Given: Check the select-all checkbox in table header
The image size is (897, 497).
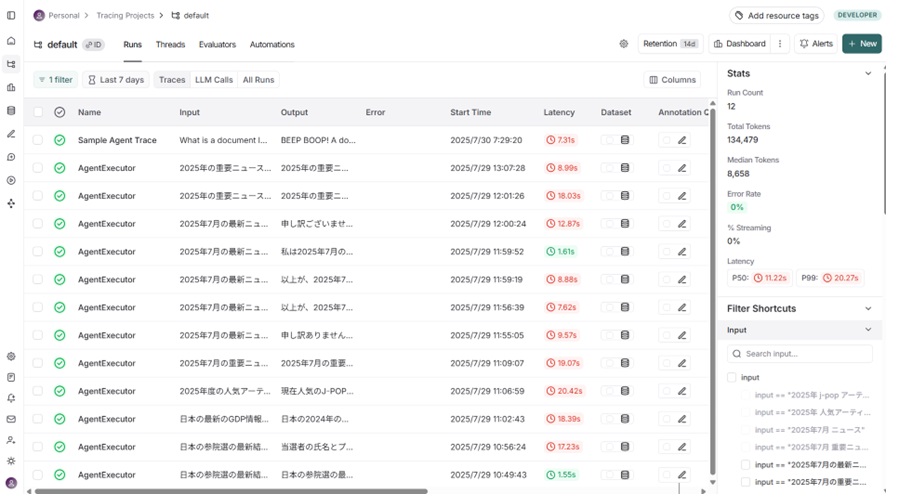Looking at the screenshot, I should coord(37,113).
